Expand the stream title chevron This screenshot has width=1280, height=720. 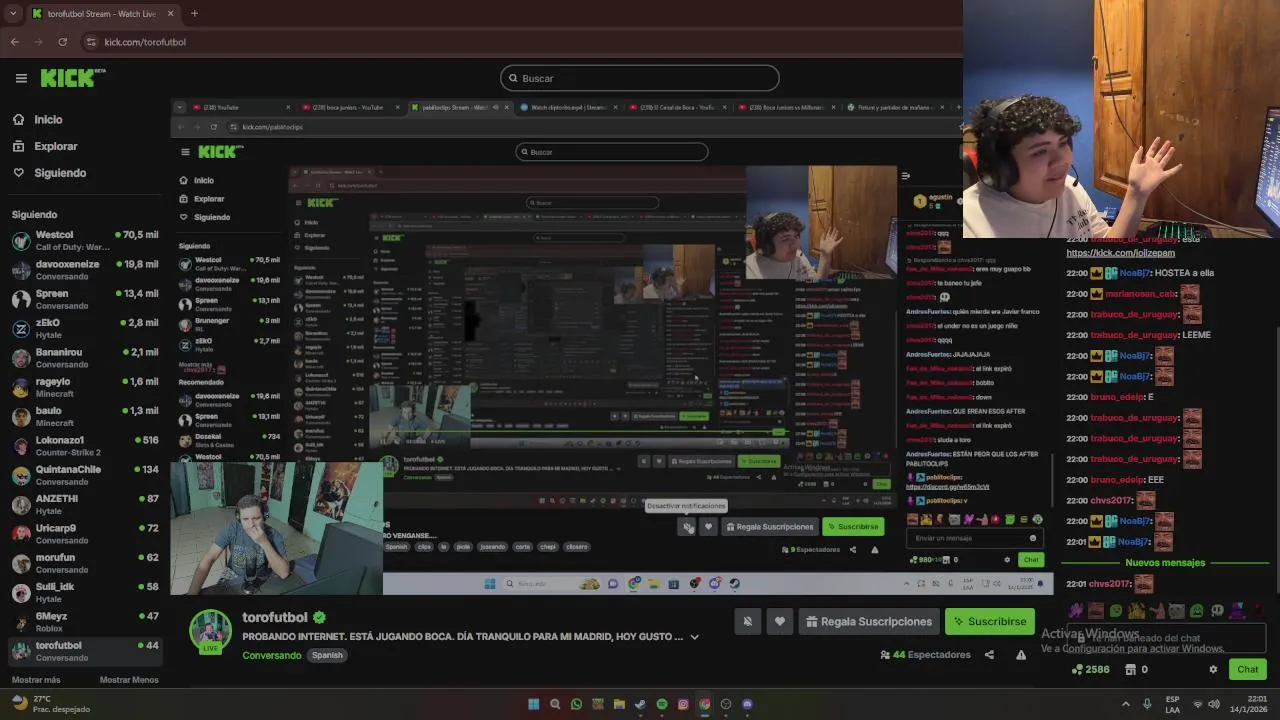(x=694, y=637)
